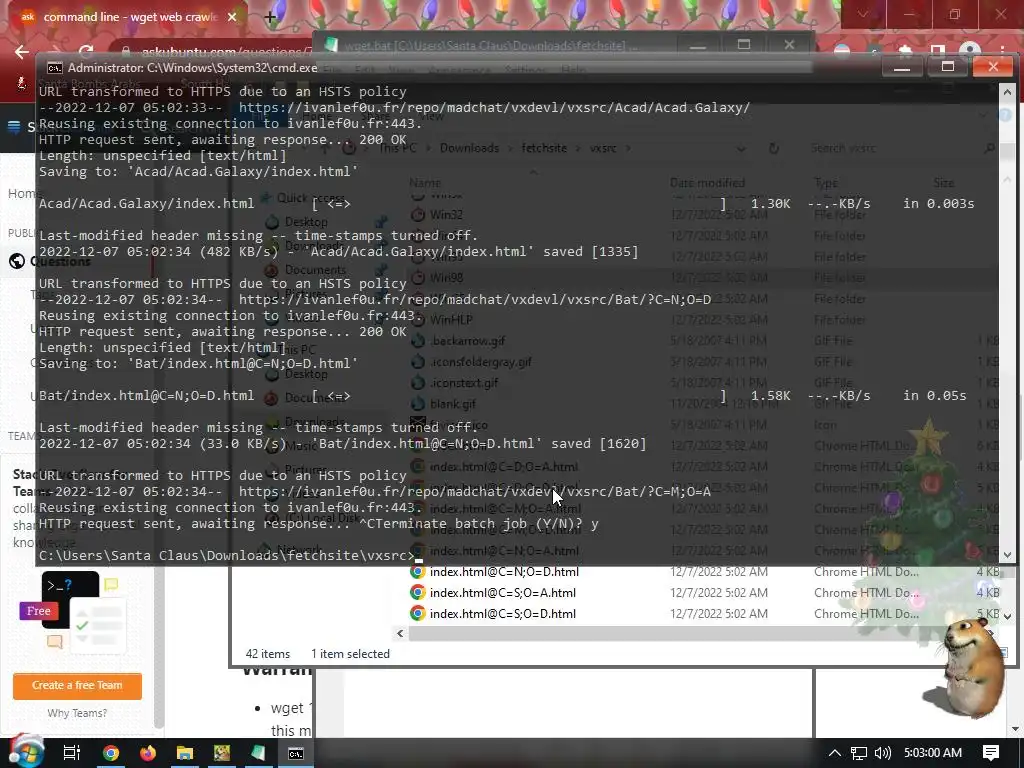Viewport: 1024px width, 768px height.
Task: Click the taskbar clock showing 5:03:00 AM
Action: pyautogui.click(x=933, y=753)
